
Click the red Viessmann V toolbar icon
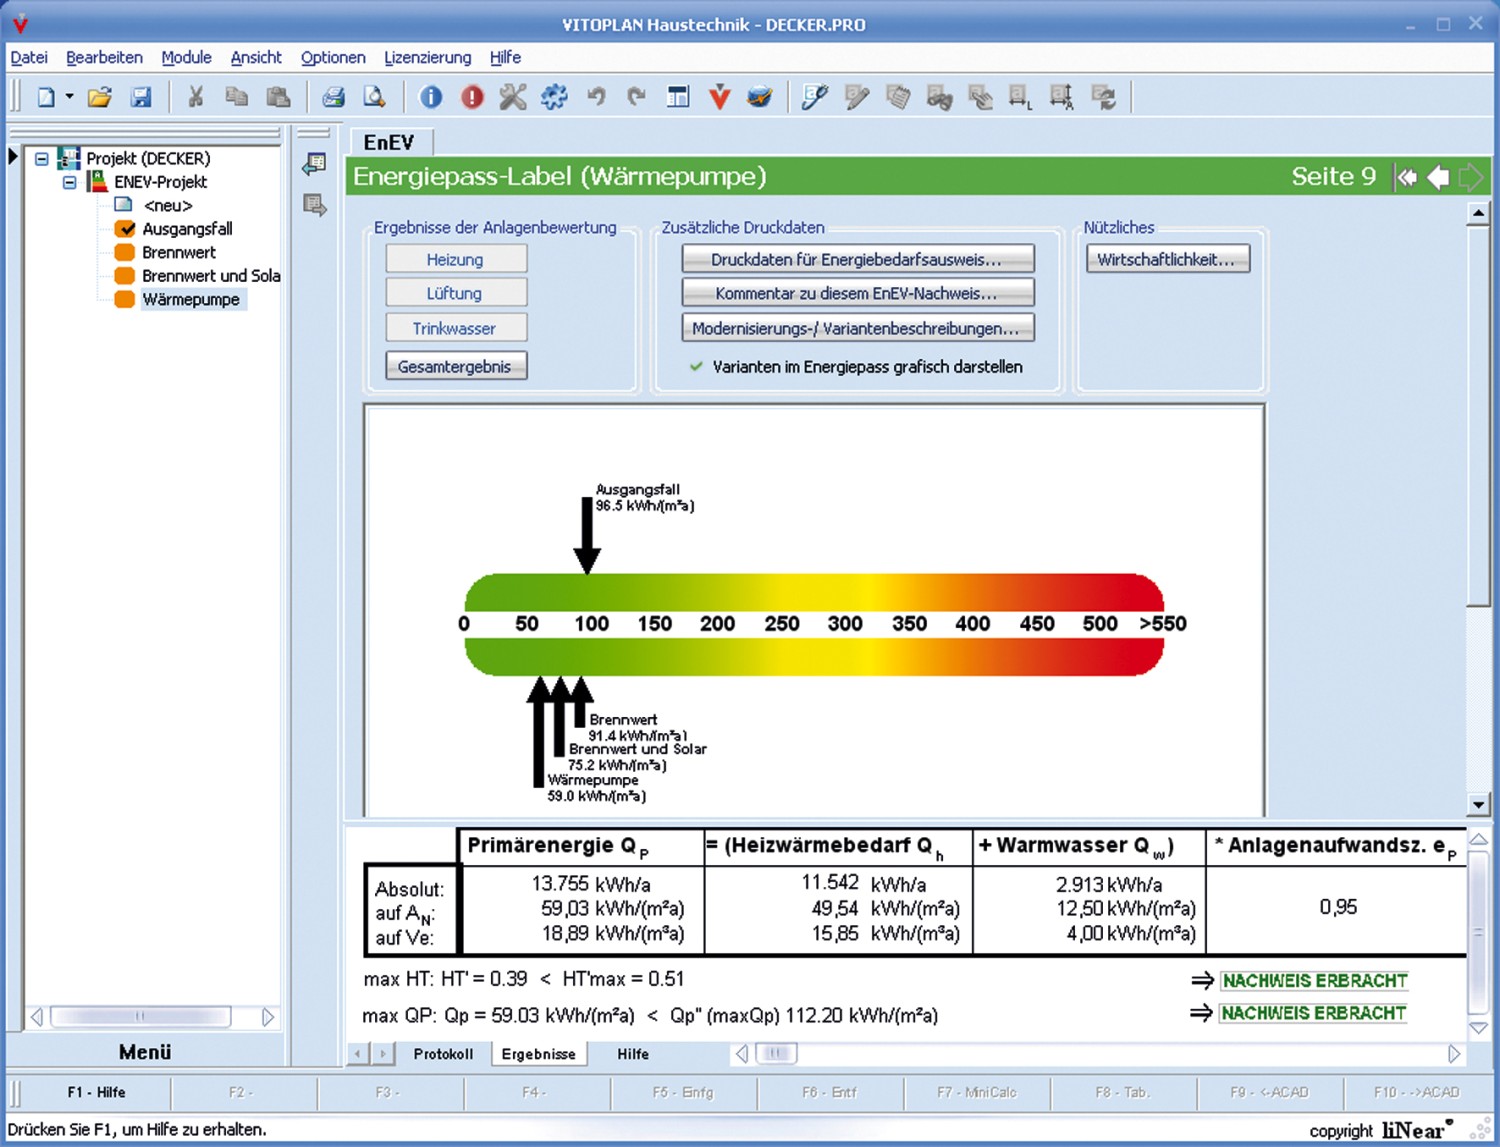719,97
